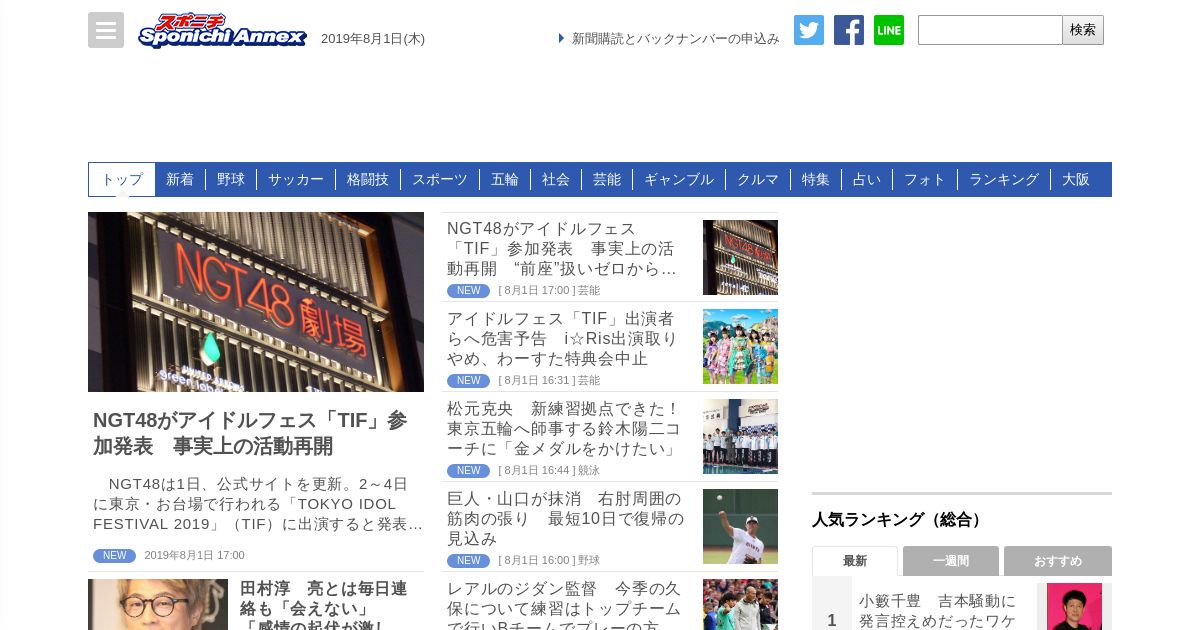
Task: Click the 競泳 category tag
Action: pos(589,471)
